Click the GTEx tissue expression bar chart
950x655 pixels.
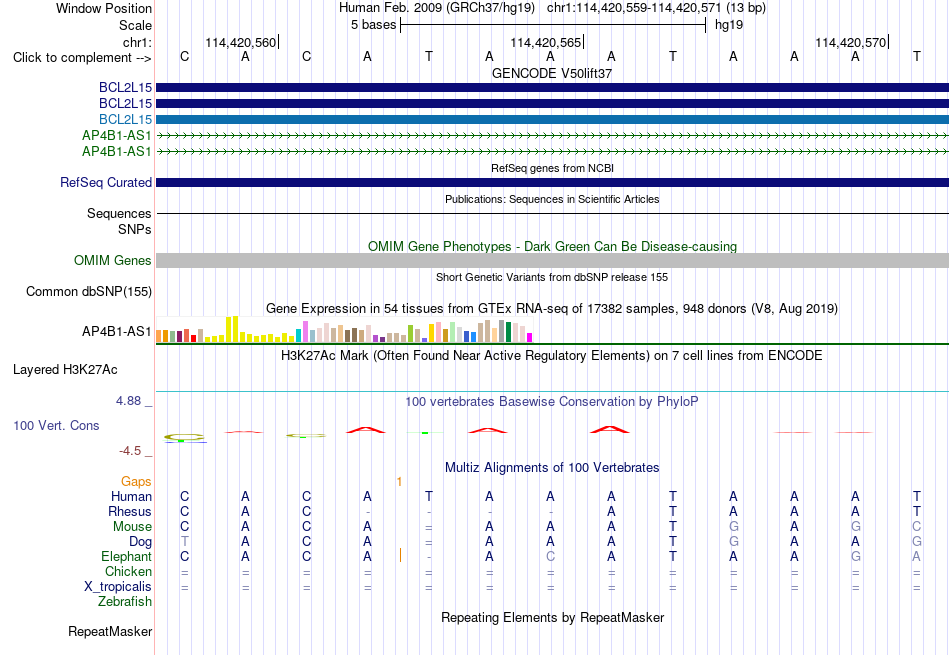(x=344, y=330)
